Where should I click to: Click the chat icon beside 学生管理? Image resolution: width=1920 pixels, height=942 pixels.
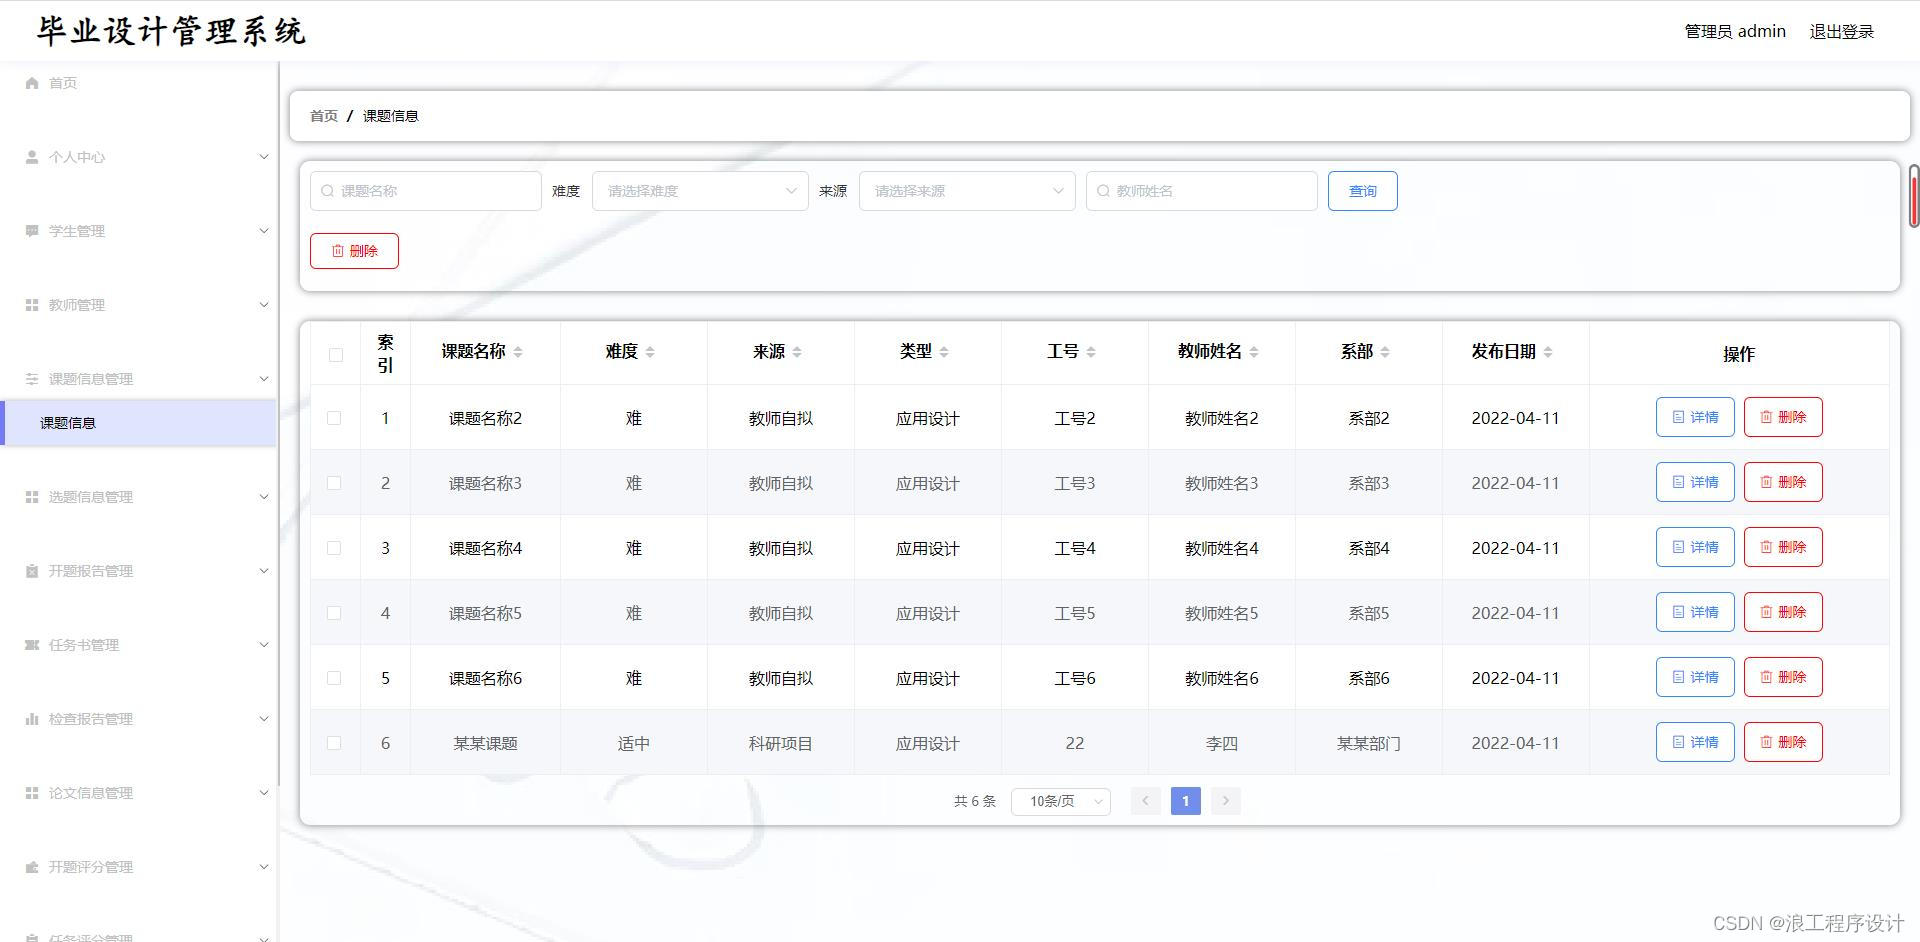point(32,231)
